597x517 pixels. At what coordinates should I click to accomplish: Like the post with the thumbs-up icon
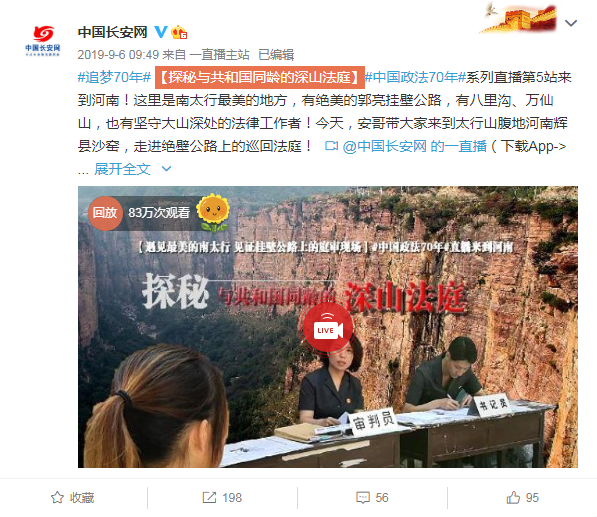(x=513, y=497)
